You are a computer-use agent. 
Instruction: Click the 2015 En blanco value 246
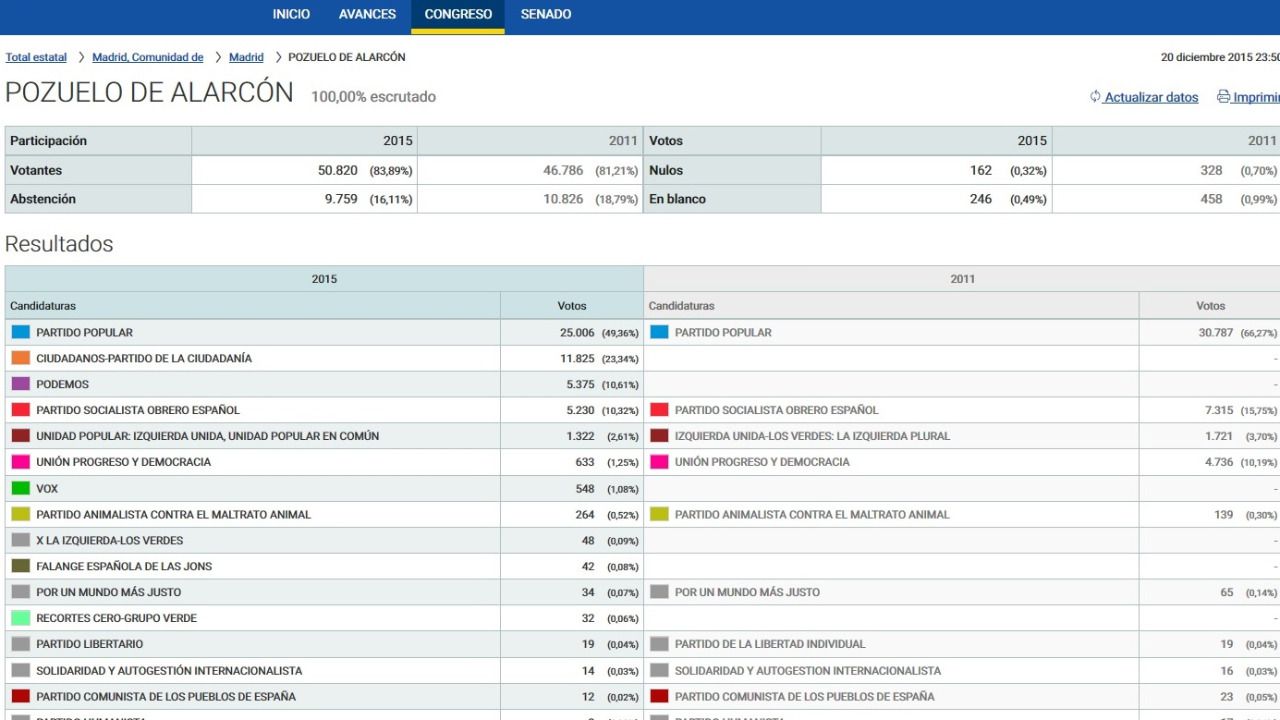click(981, 199)
